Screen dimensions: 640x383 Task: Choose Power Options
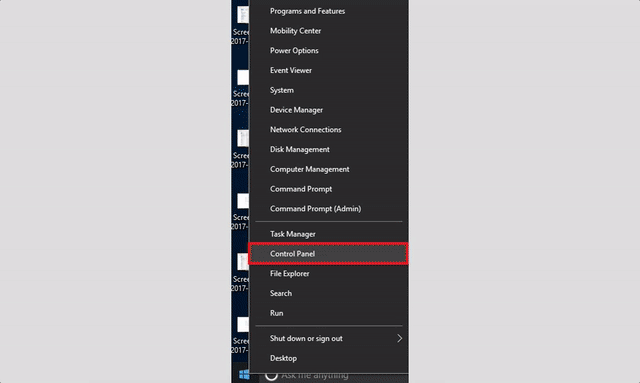pyautogui.click(x=328, y=51)
